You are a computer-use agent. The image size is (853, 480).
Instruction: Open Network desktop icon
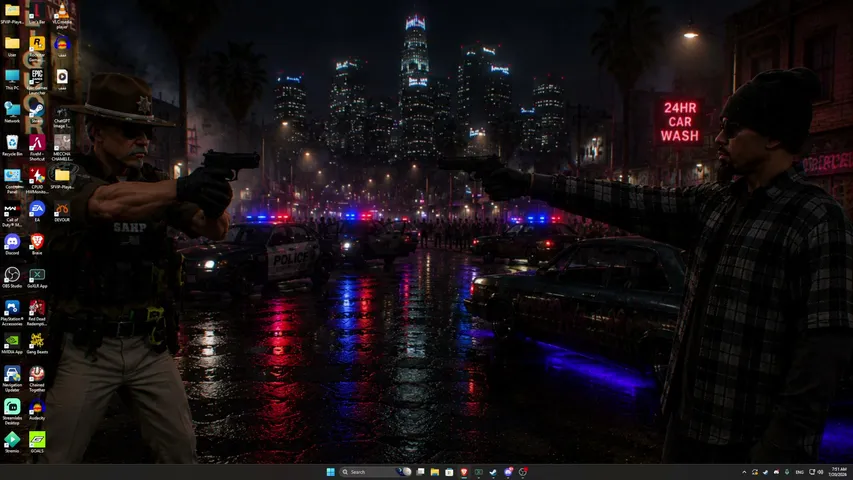tap(12, 113)
